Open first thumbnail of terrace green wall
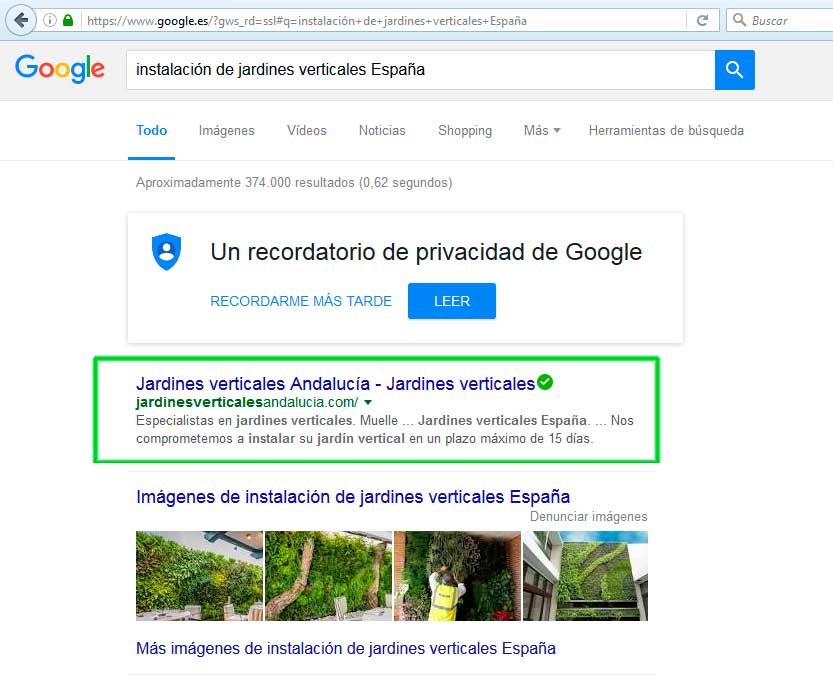 pyautogui.click(x=199, y=576)
